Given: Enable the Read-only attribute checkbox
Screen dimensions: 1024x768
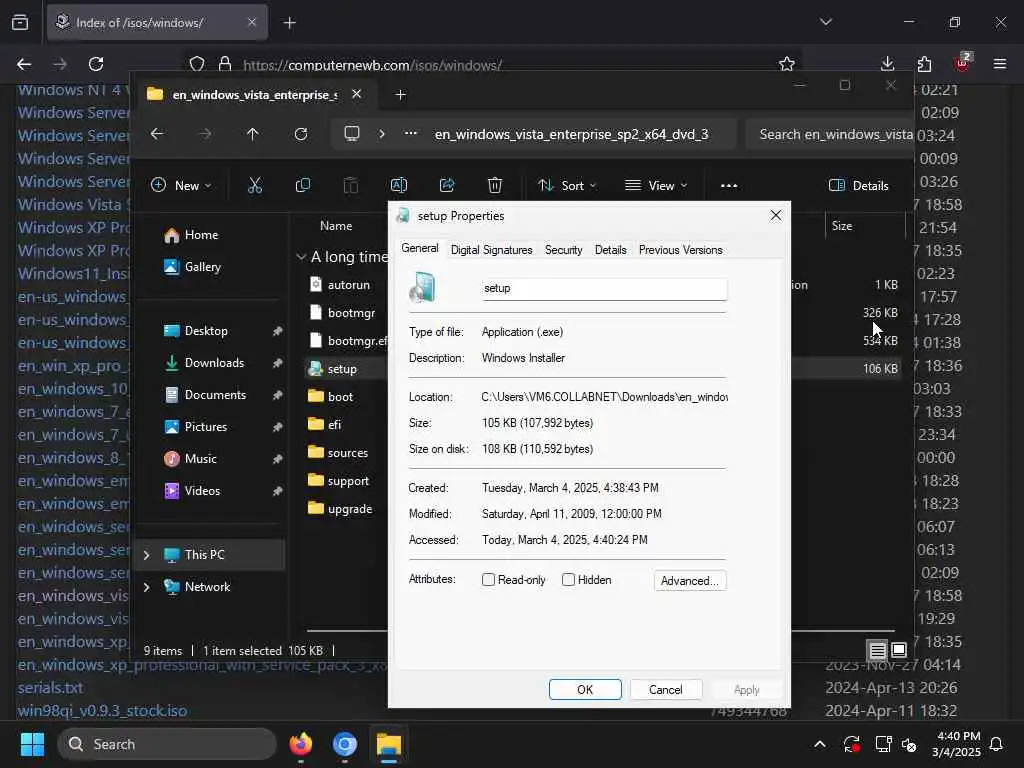Looking at the screenshot, I should (x=488, y=579).
